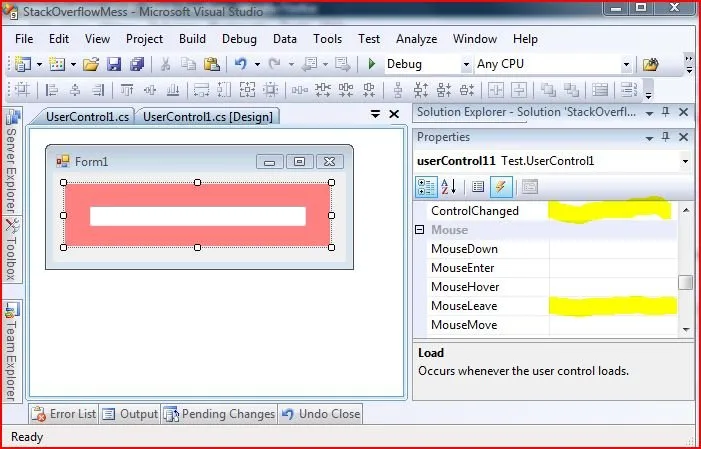Switch to the UserControl1.cs tab

pyautogui.click(x=87, y=117)
